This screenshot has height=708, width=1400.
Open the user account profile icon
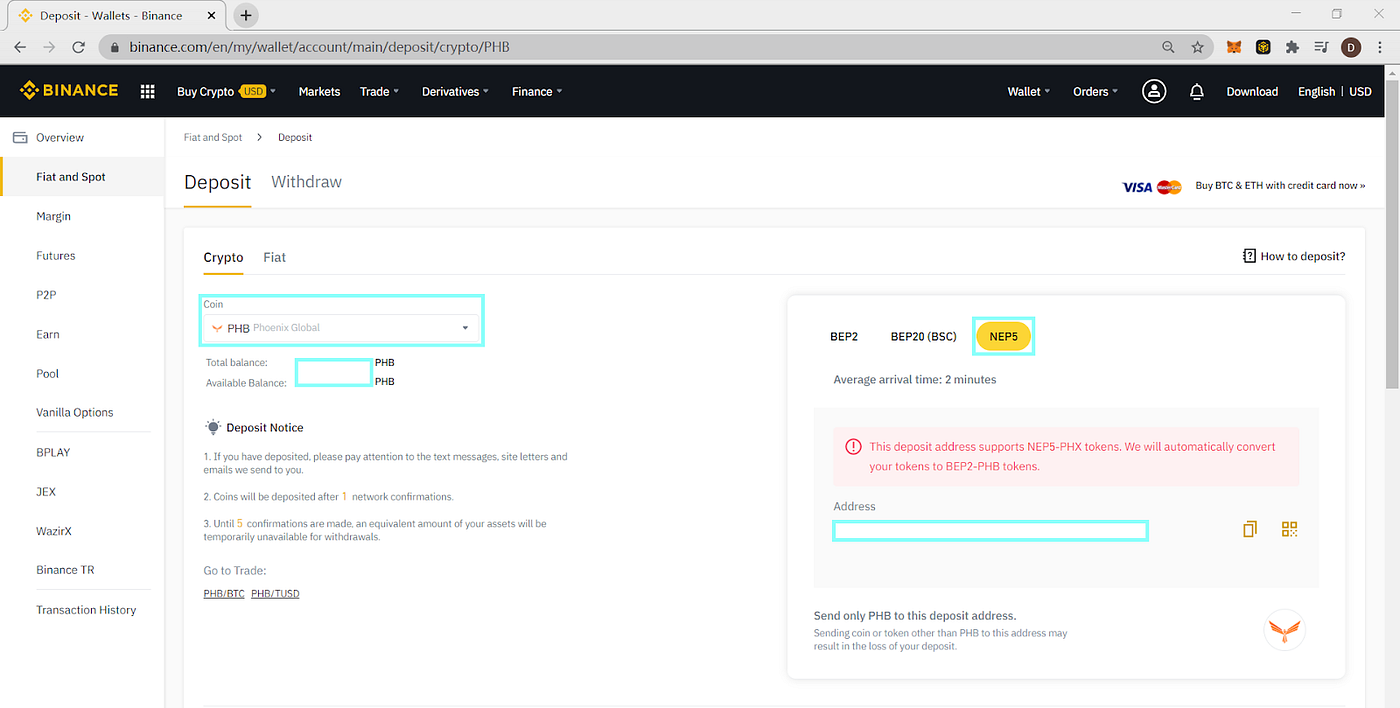point(1154,91)
